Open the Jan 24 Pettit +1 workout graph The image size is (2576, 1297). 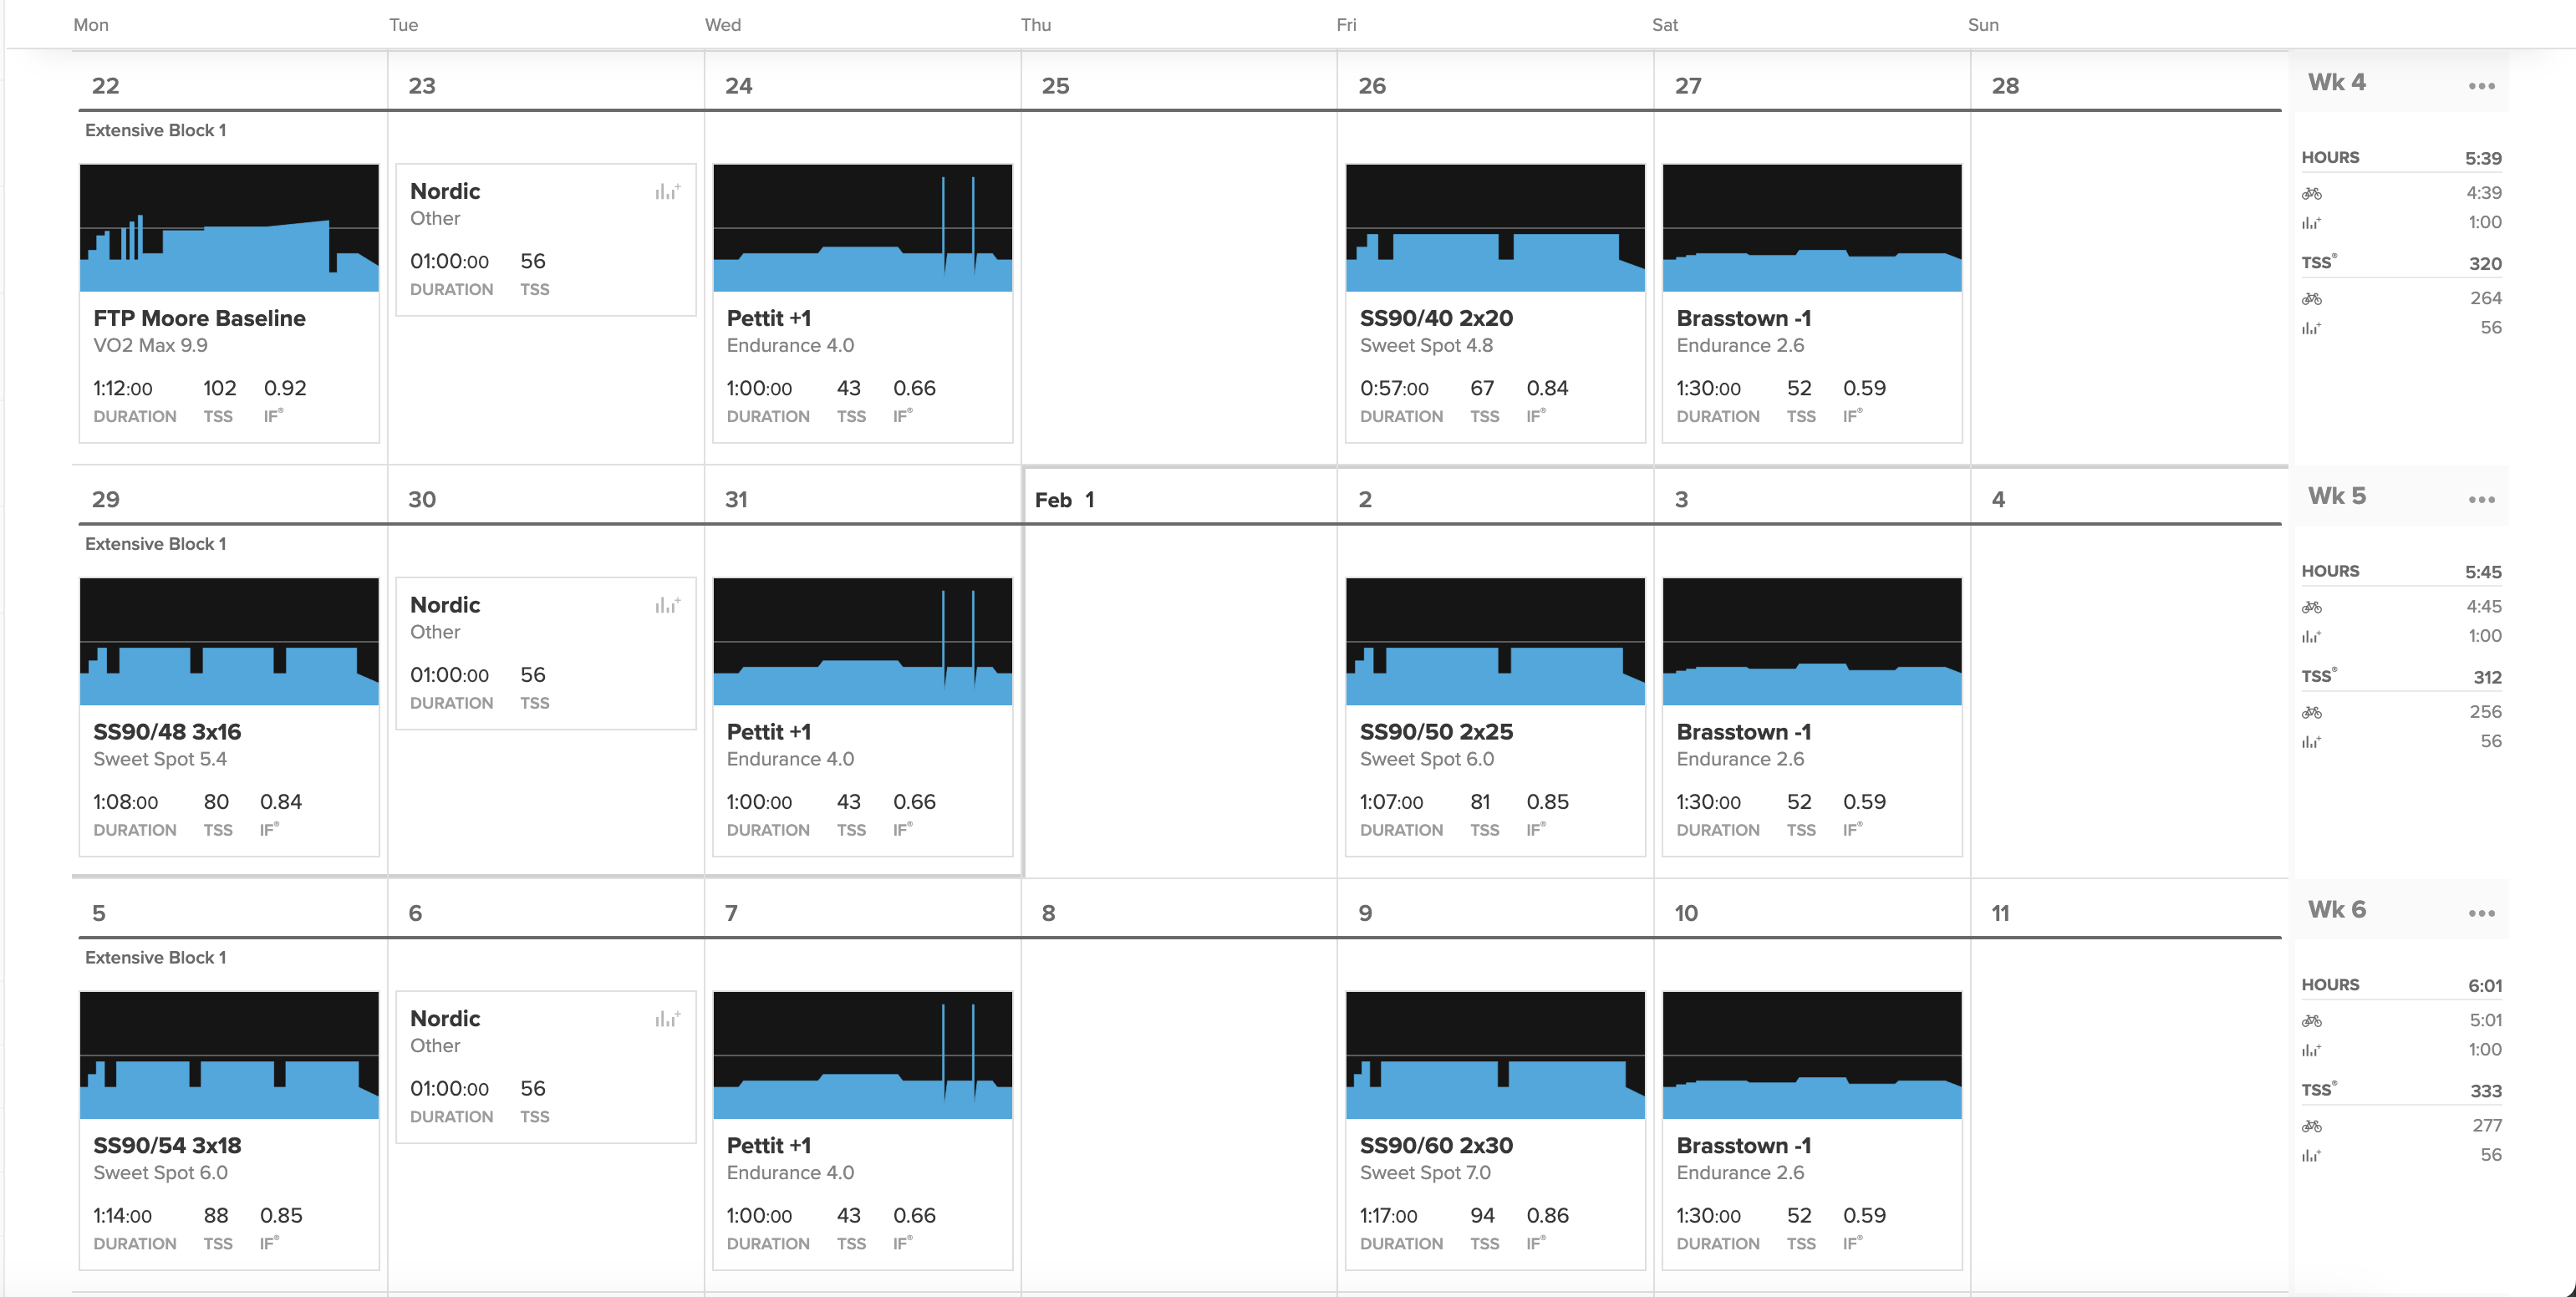pyautogui.click(x=862, y=228)
